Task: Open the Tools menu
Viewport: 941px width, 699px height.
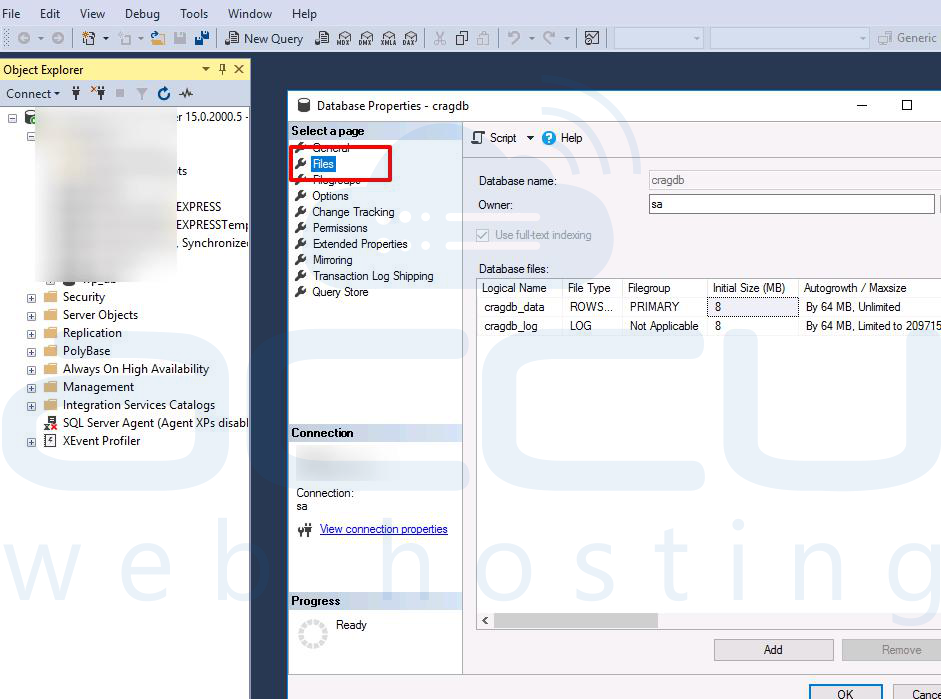Action: 193,13
